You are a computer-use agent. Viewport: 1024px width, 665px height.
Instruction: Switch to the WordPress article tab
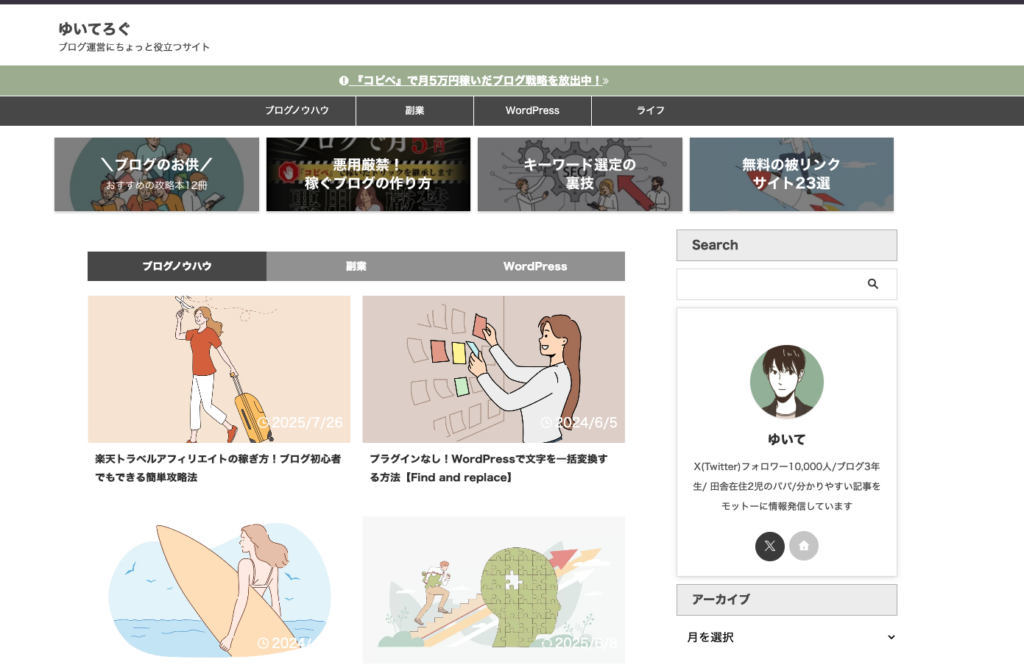(535, 267)
